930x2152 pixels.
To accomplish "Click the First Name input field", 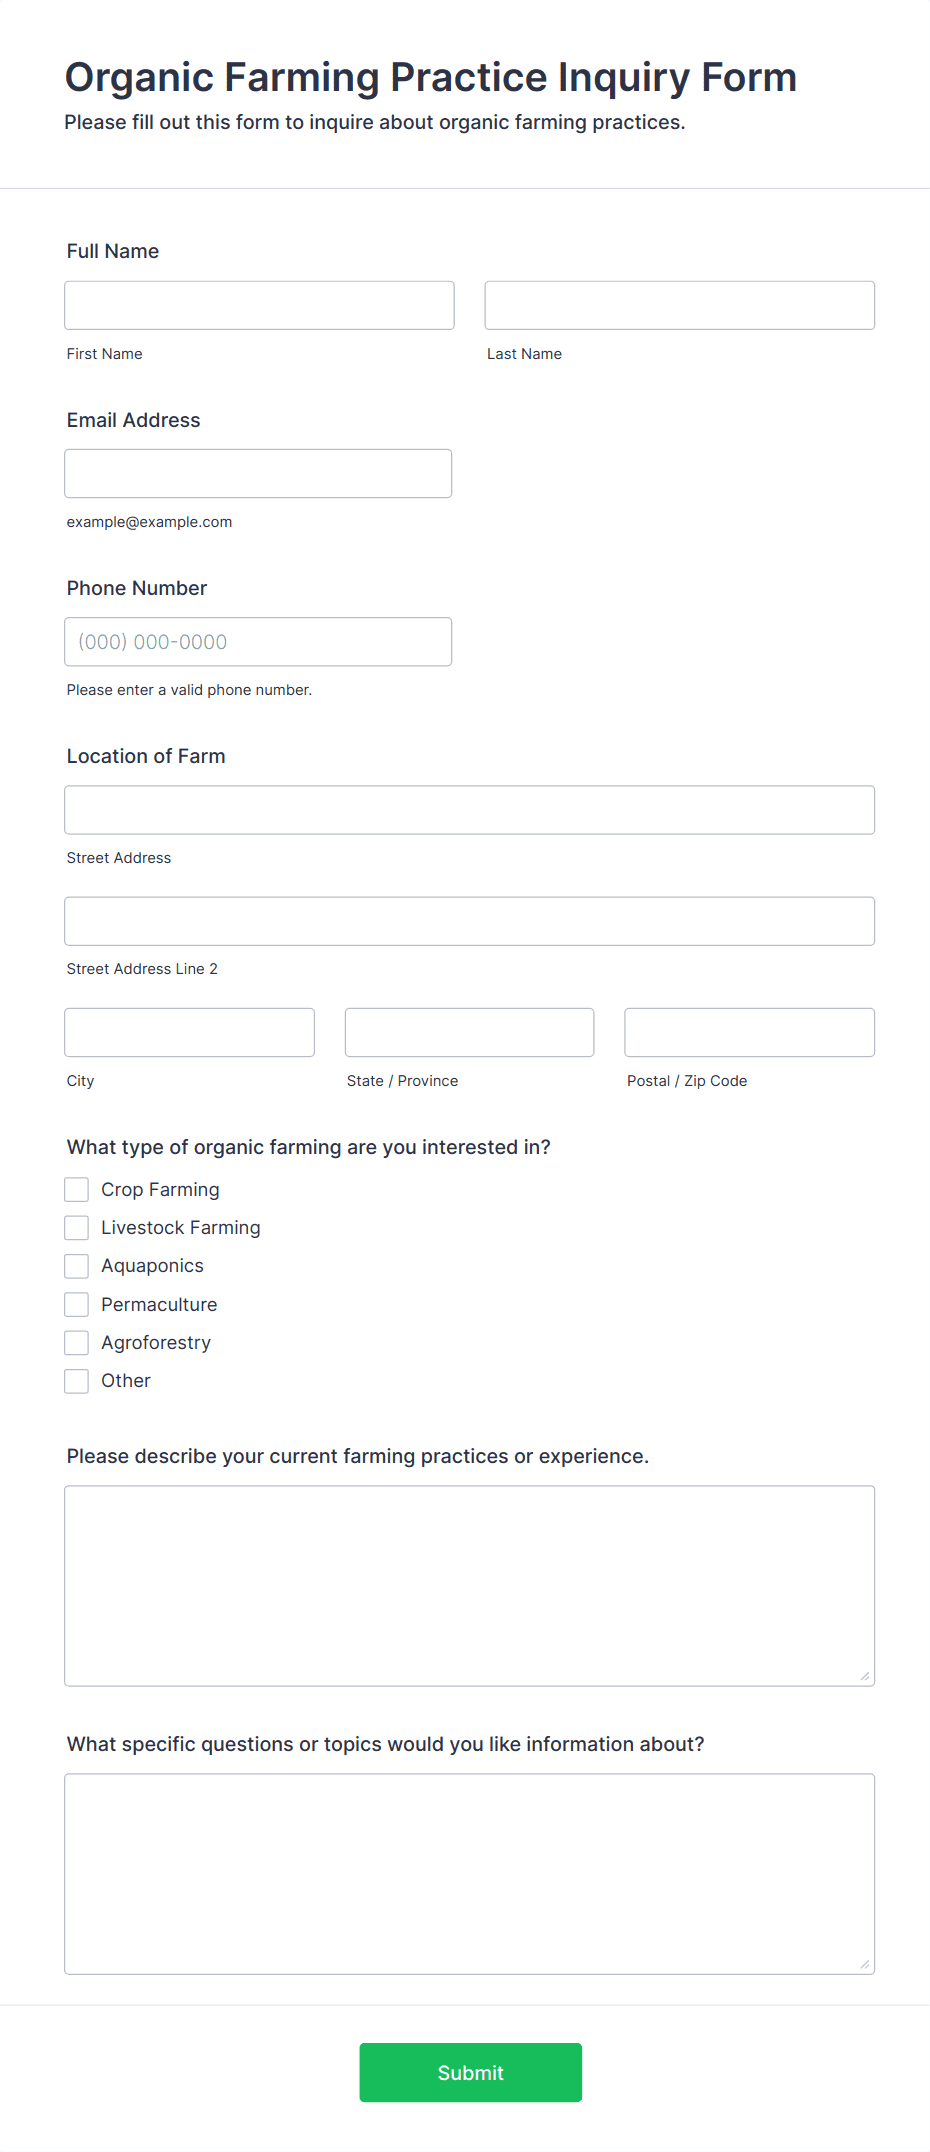I will 259,305.
